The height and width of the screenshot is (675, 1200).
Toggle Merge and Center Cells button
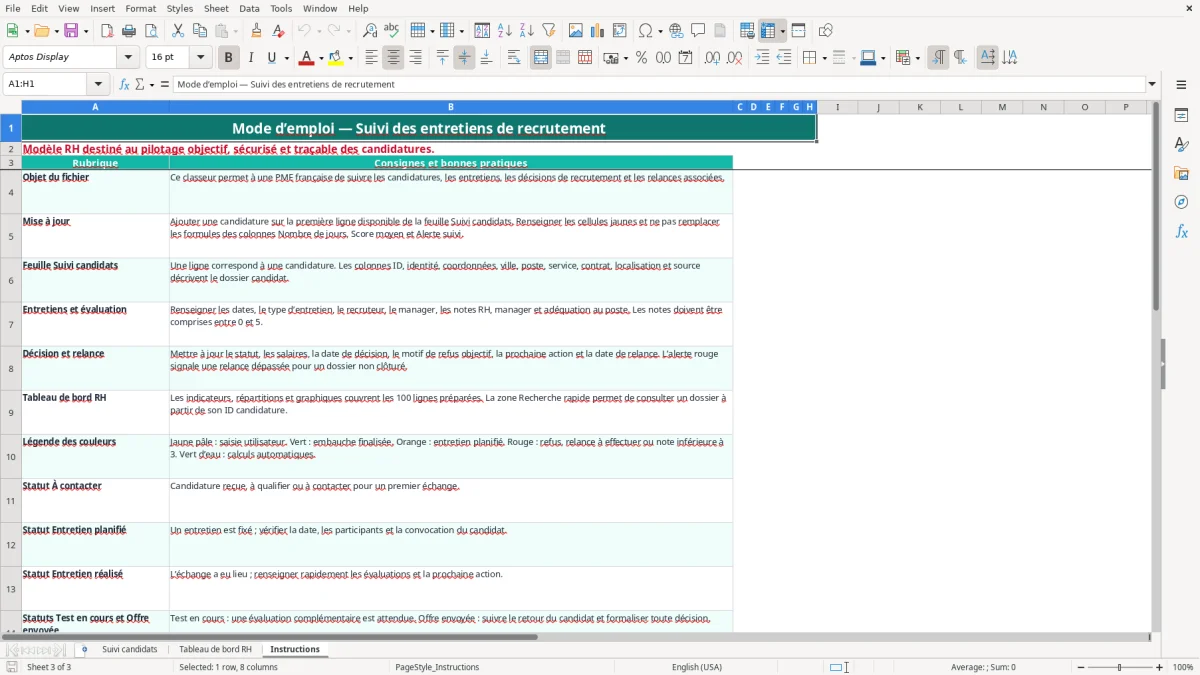[x=541, y=58]
